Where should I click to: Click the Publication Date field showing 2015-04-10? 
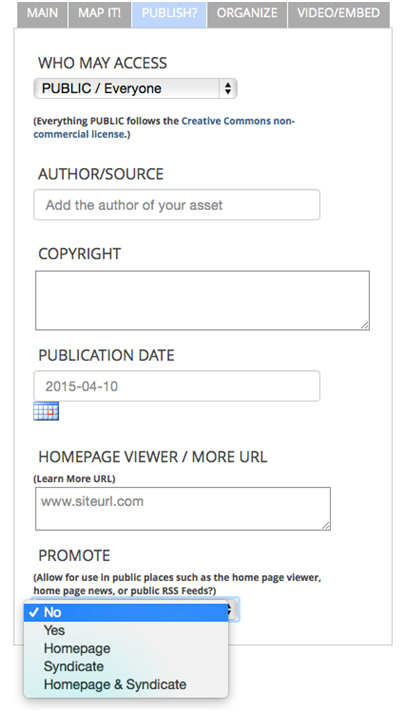[x=177, y=386]
